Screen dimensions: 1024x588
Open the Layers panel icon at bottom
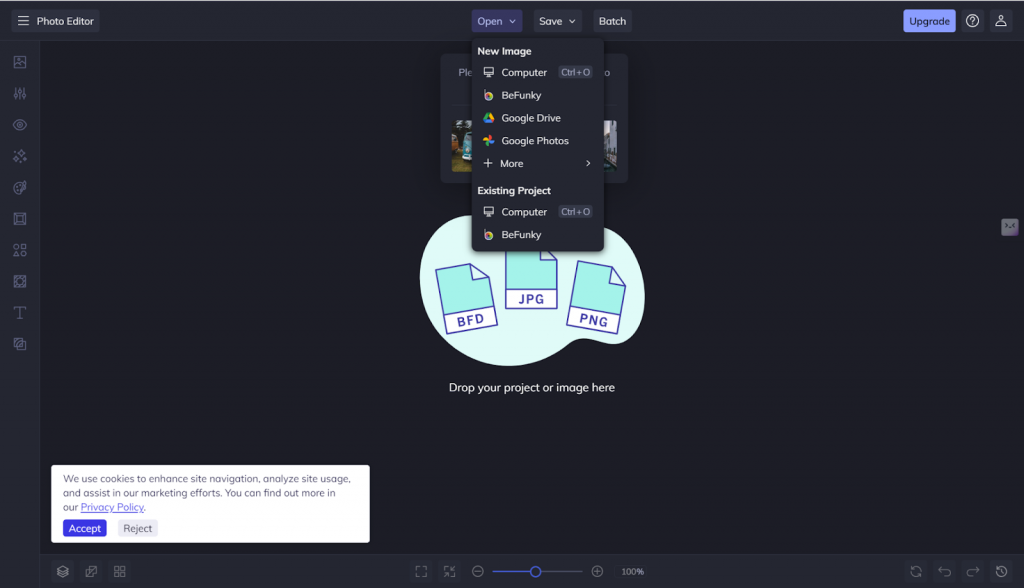63,571
